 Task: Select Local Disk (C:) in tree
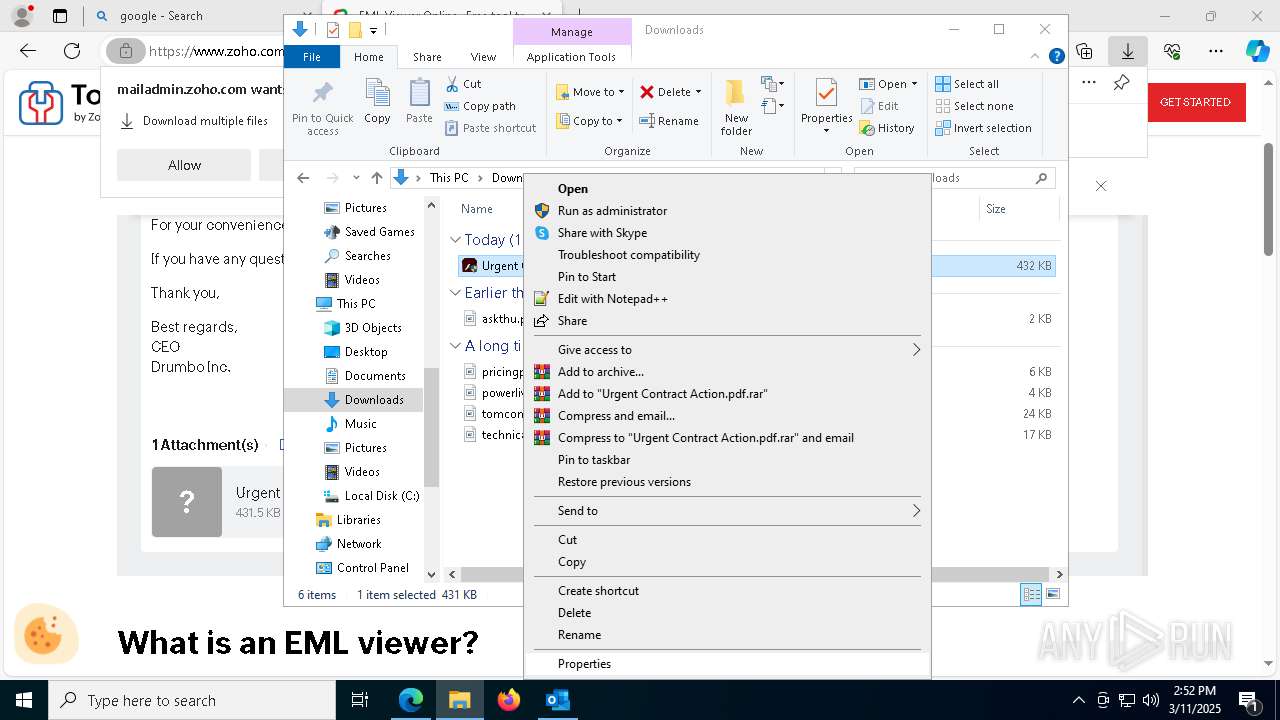(370, 496)
